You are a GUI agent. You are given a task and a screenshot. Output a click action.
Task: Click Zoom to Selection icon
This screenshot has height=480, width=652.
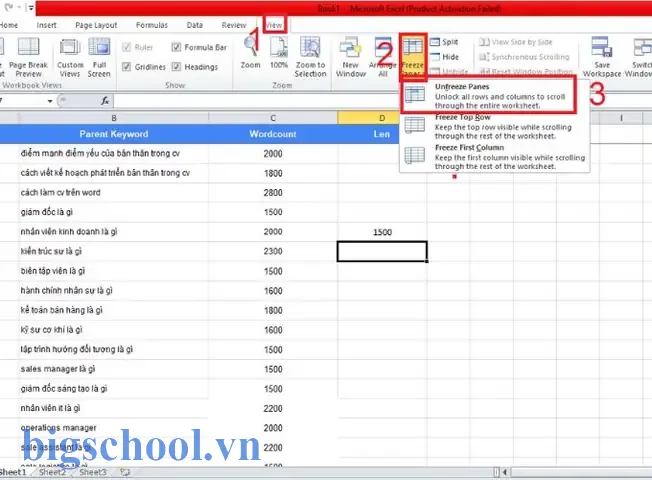click(x=310, y=57)
